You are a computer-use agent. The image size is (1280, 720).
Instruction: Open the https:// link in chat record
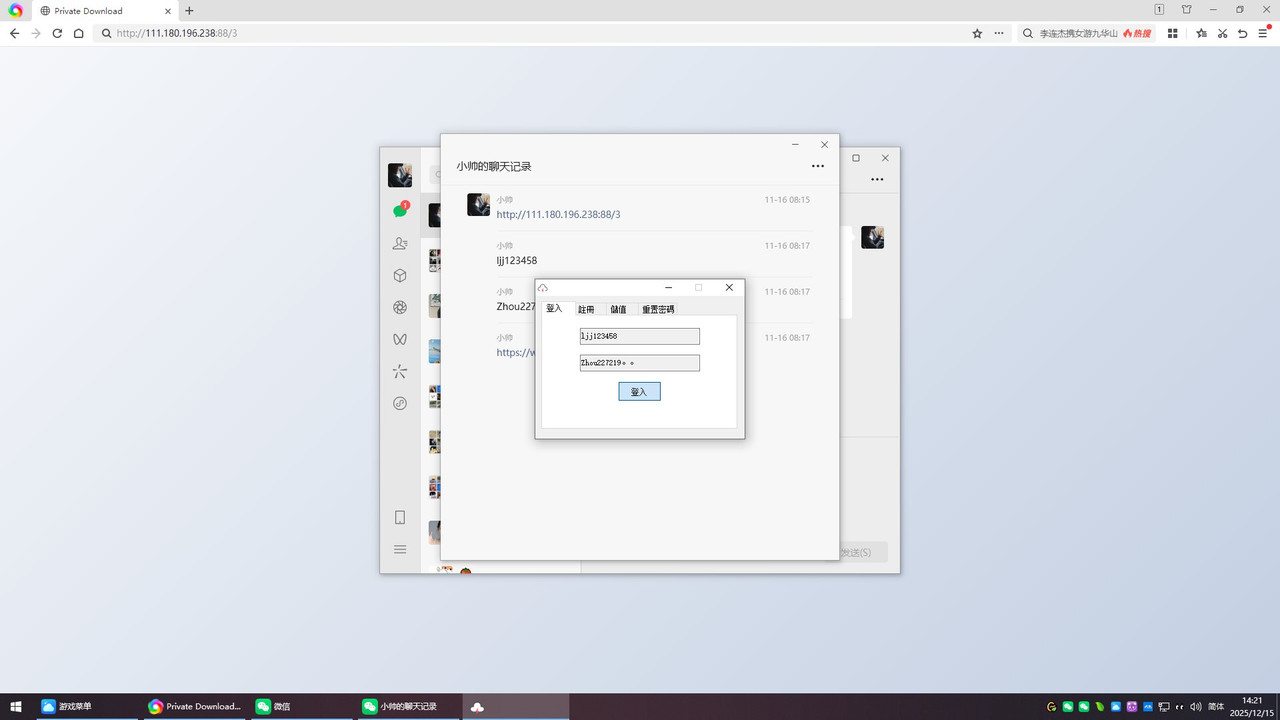[516, 353]
